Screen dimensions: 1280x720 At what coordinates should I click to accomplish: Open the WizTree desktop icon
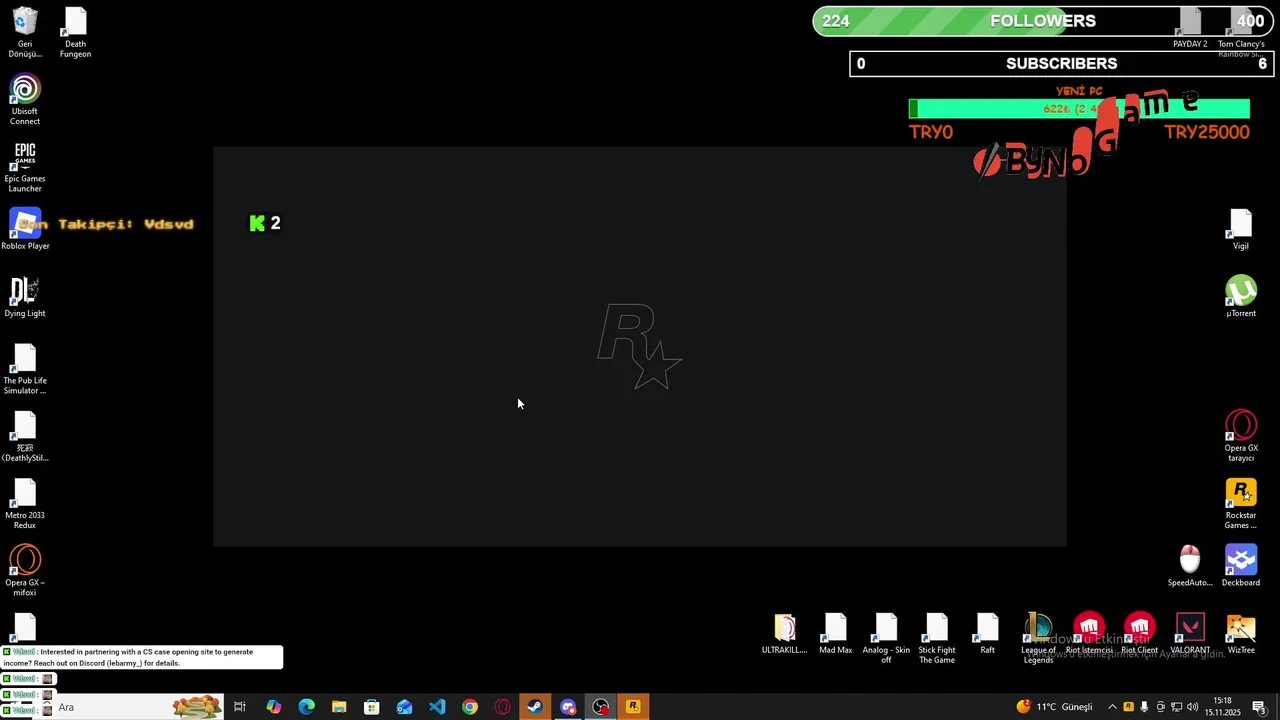pos(1241,634)
